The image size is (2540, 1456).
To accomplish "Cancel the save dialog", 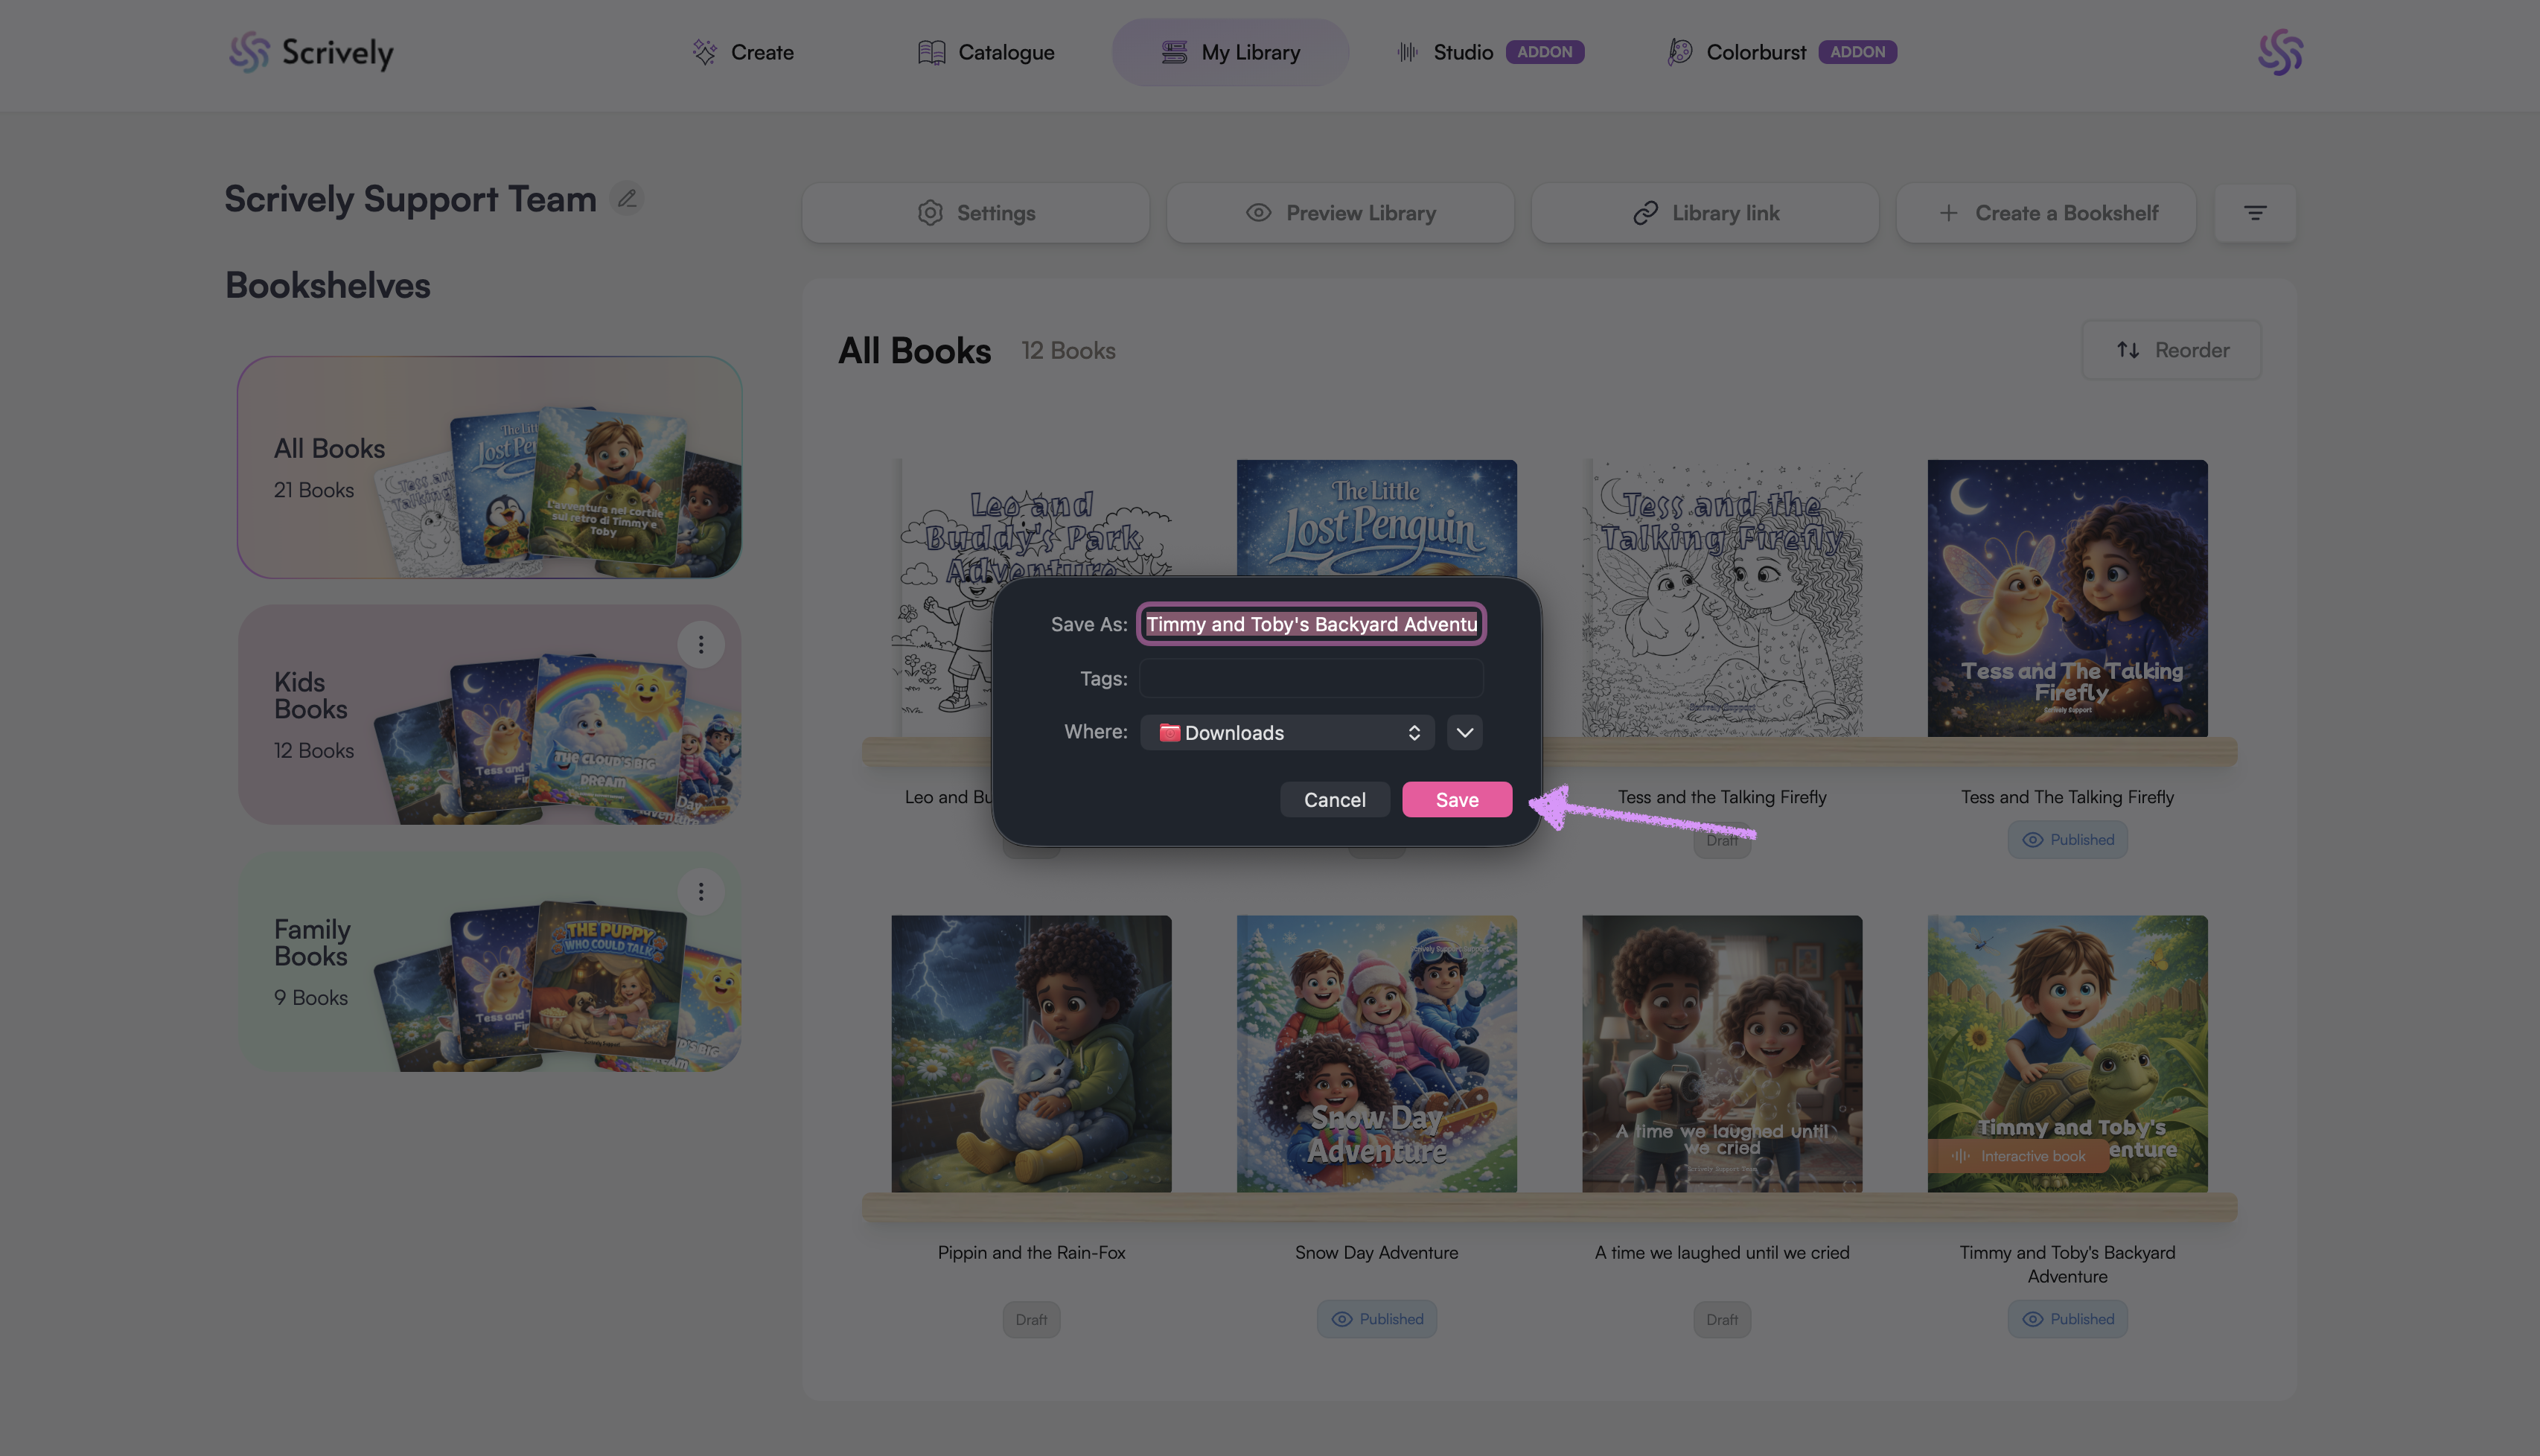I will pyautogui.click(x=1334, y=800).
